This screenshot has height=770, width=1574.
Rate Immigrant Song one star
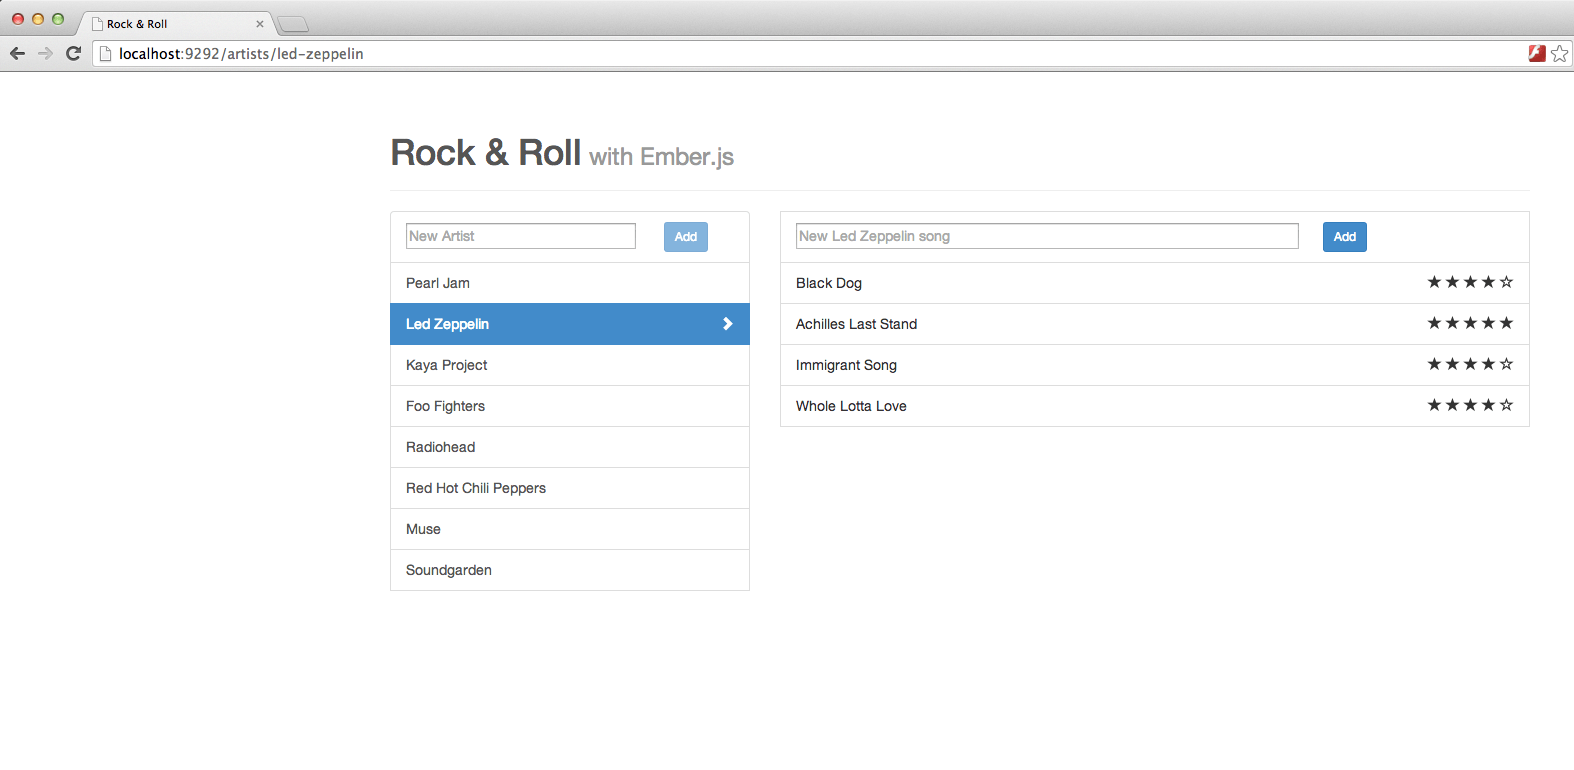[x=1434, y=364]
